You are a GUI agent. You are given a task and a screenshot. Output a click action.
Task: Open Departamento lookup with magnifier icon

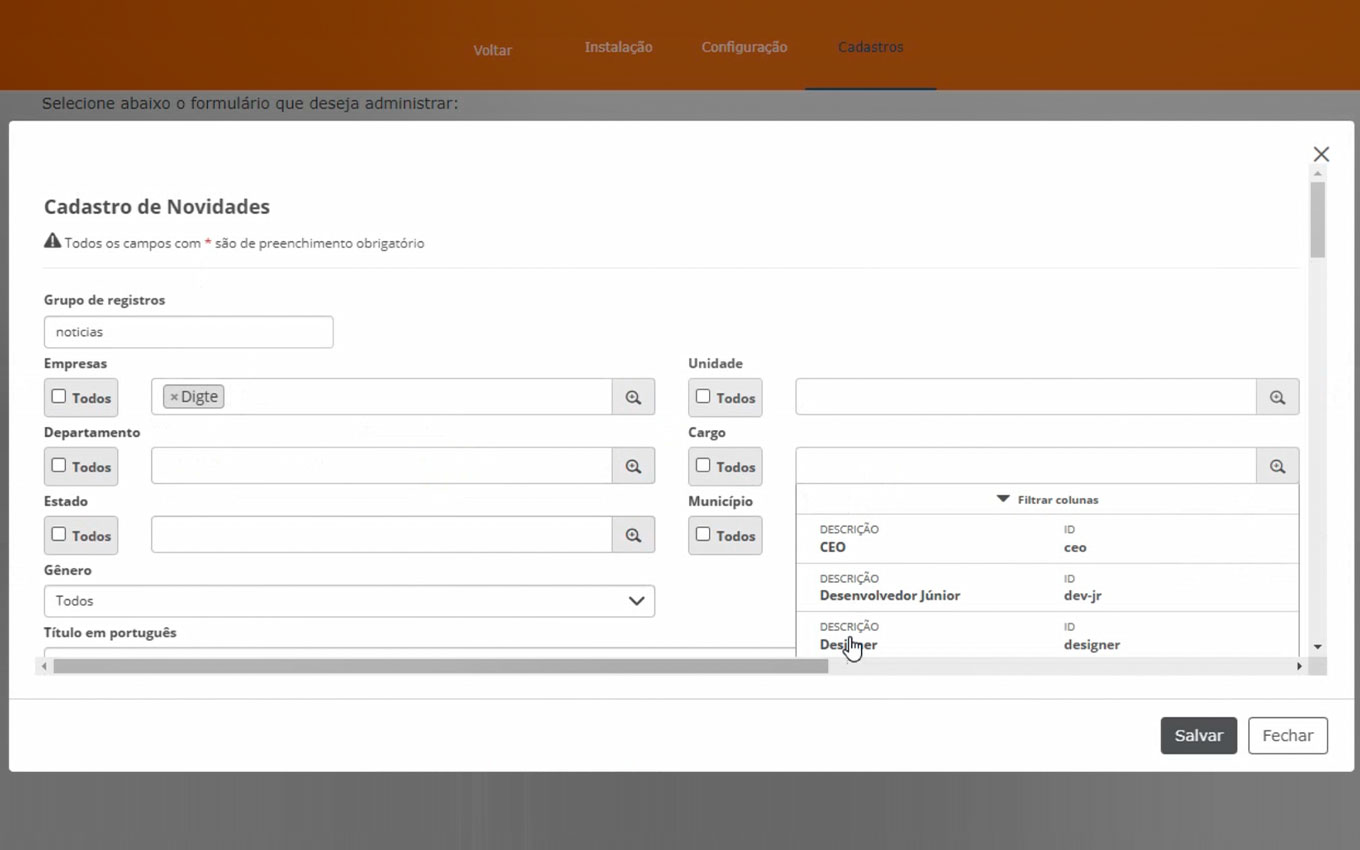tap(633, 466)
